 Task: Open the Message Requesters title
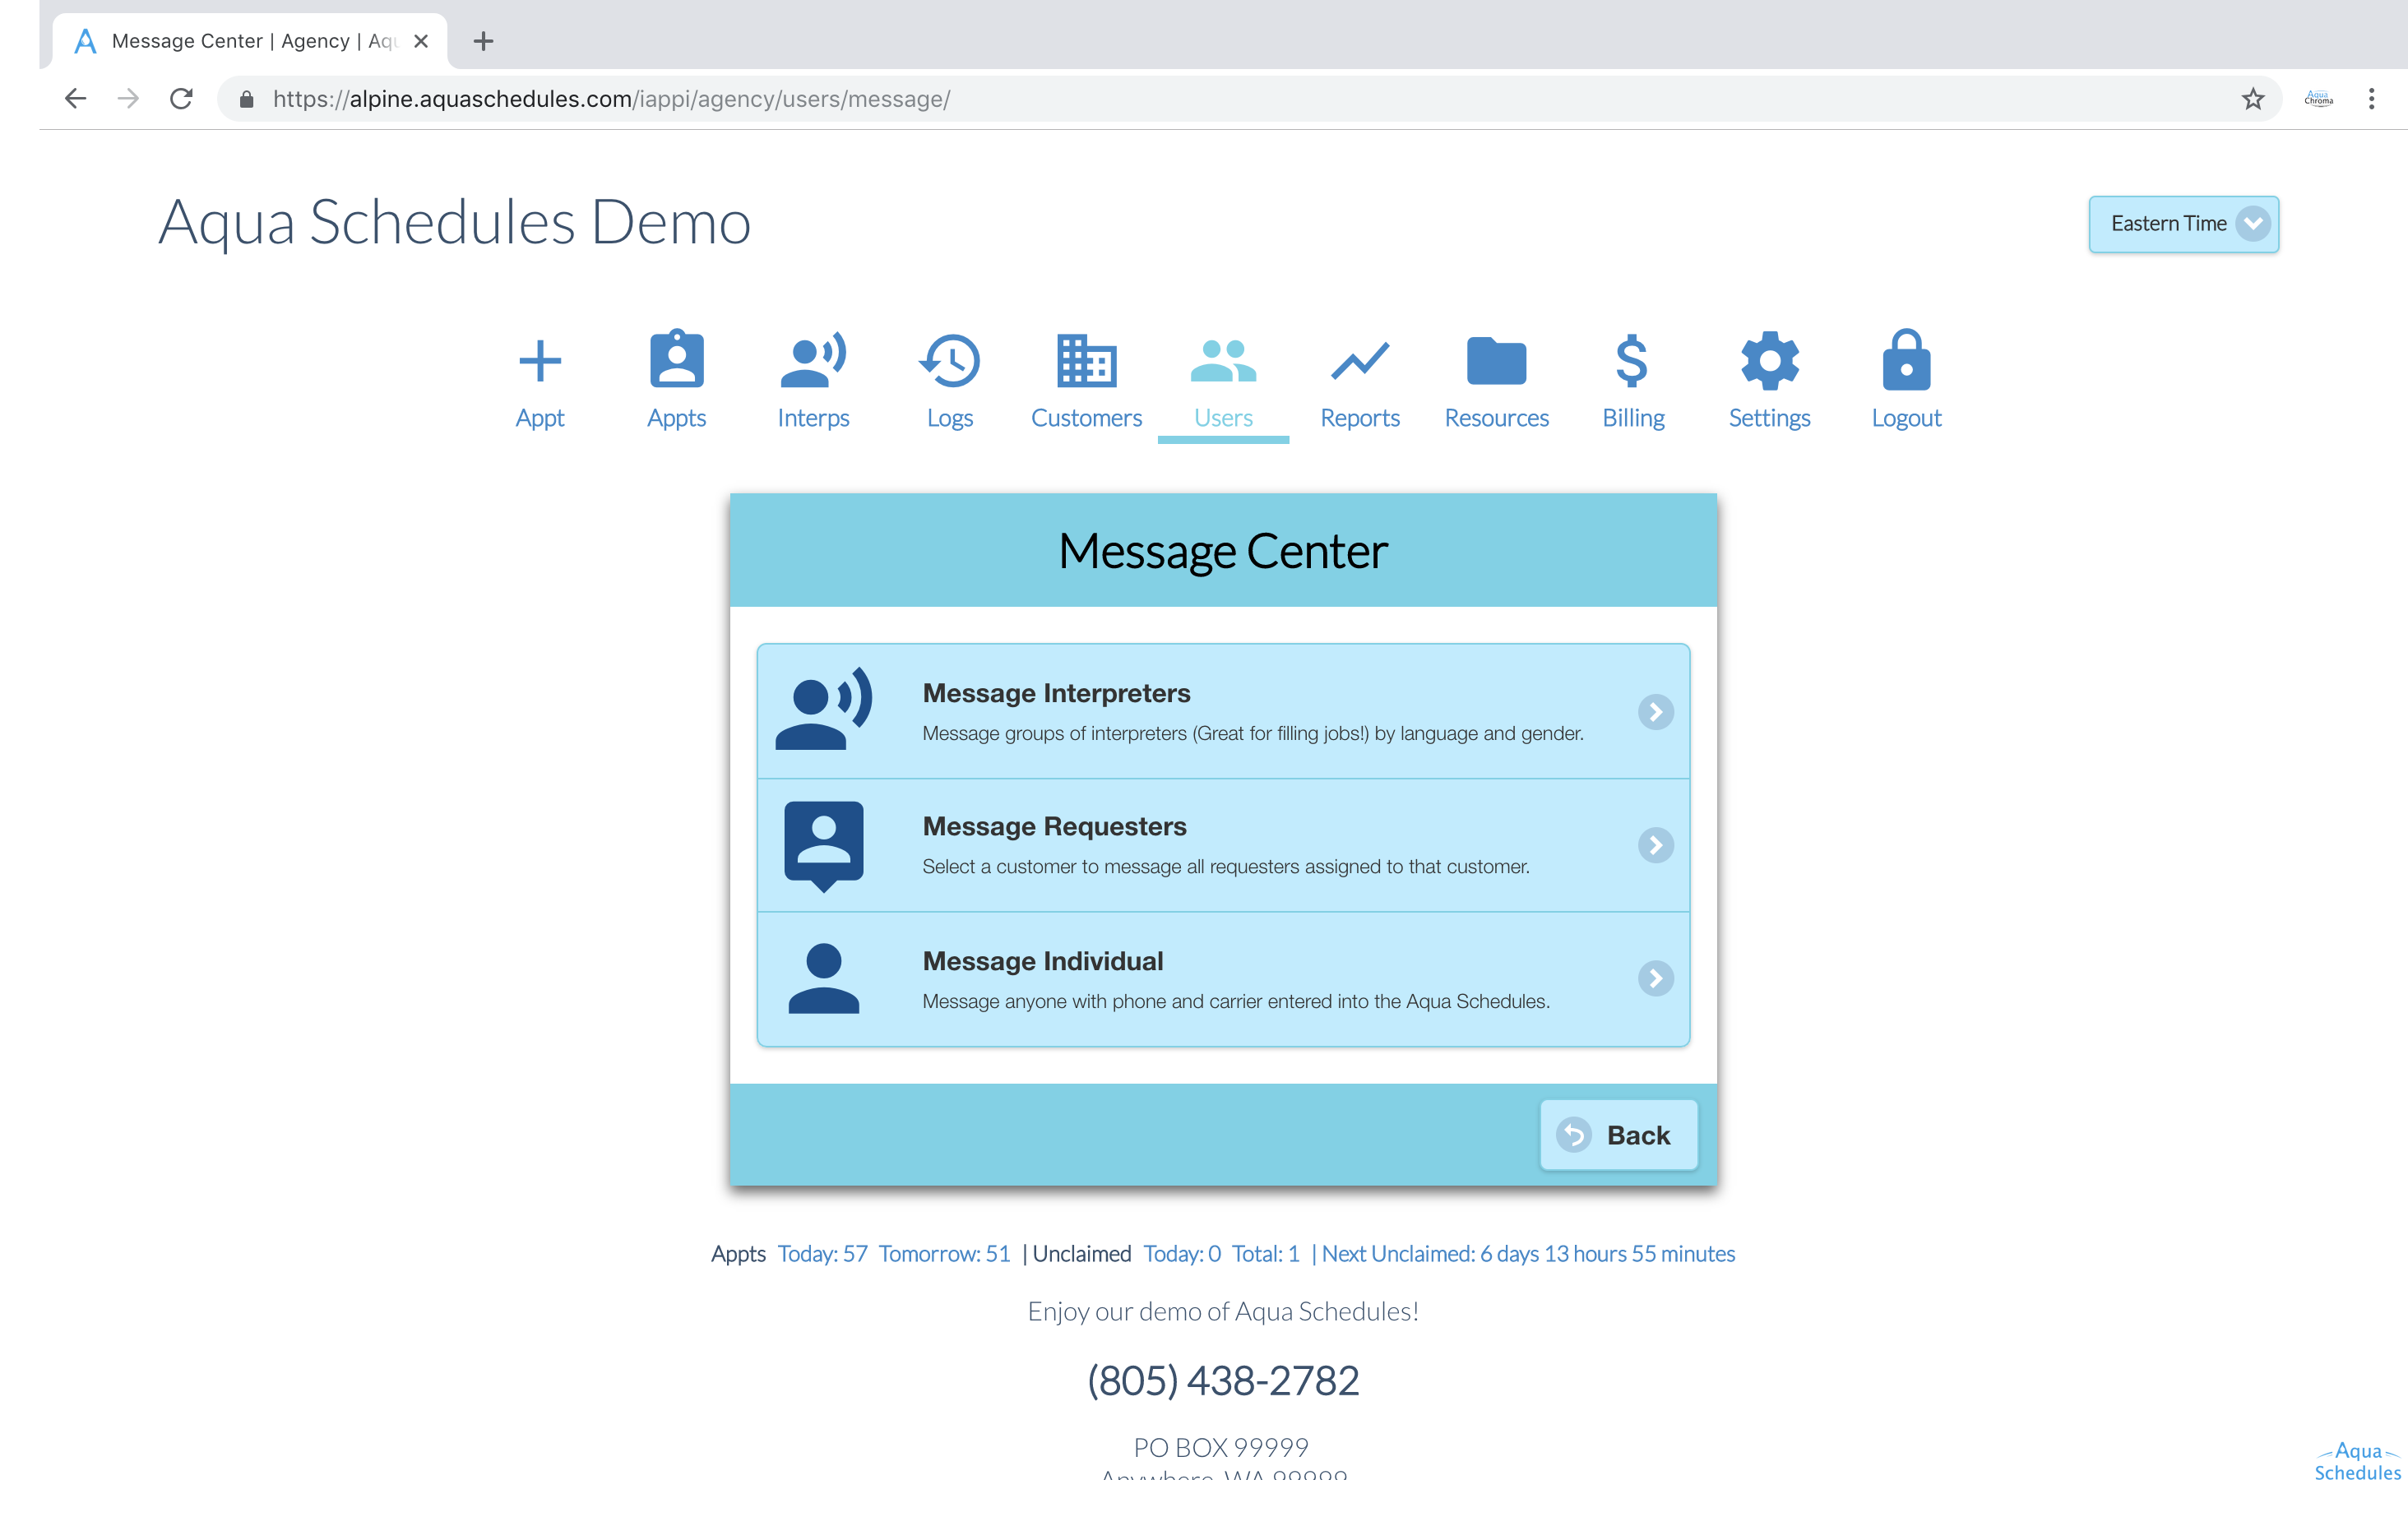[x=1054, y=826]
